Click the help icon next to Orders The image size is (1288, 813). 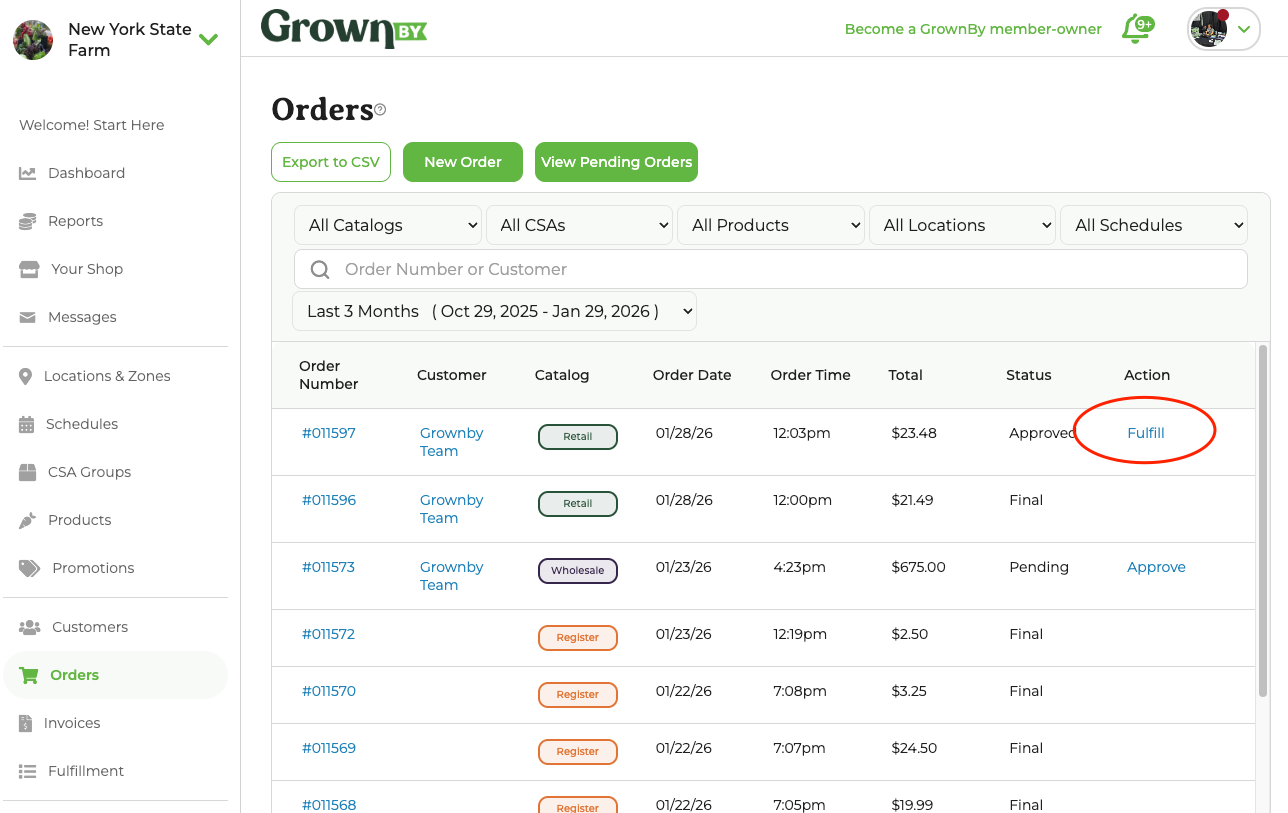(380, 110)
